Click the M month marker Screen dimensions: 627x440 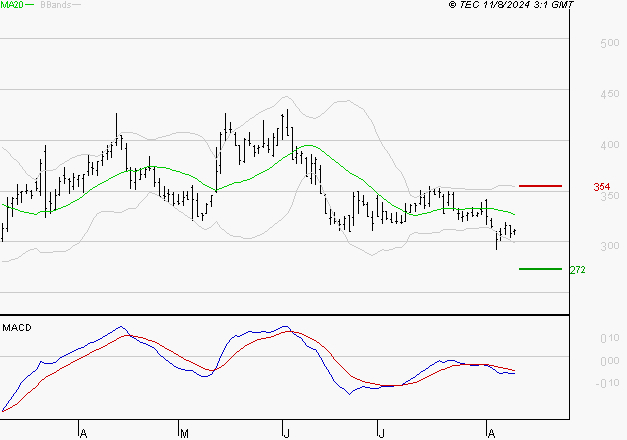tap(184, 434)
